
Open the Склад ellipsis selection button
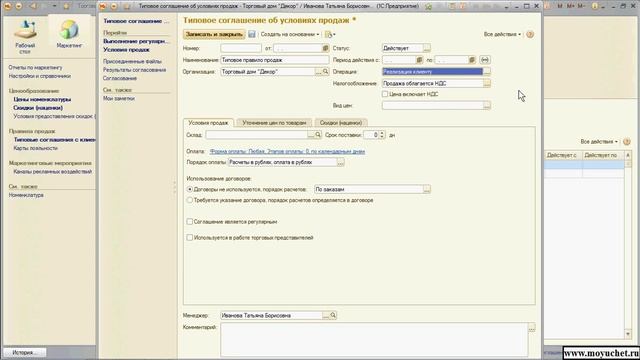(x=311, y=135)
